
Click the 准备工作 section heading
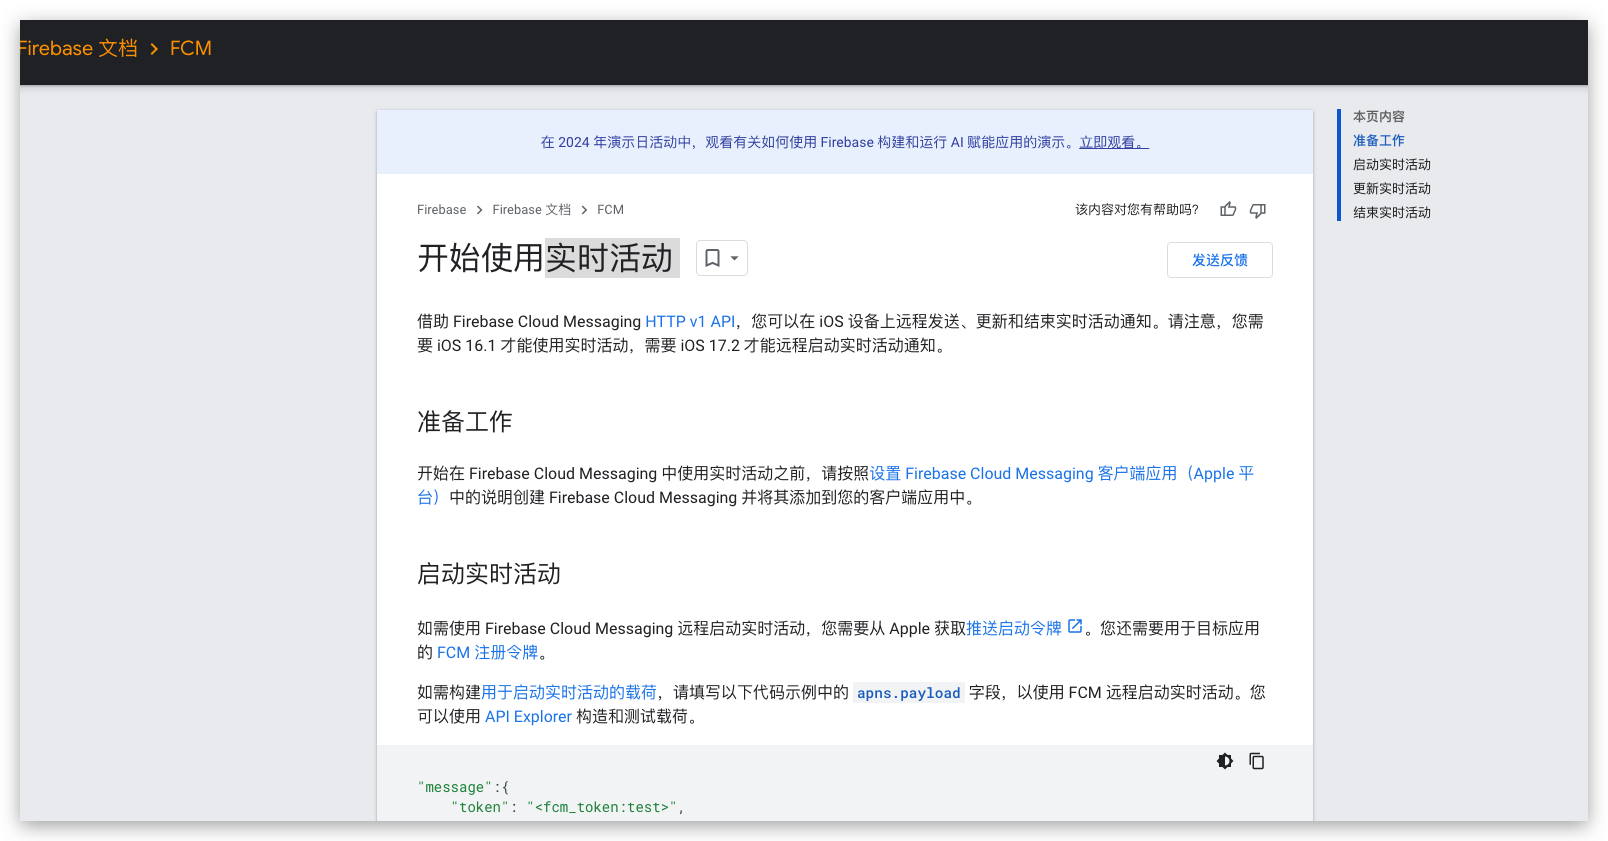coord(464,422)
